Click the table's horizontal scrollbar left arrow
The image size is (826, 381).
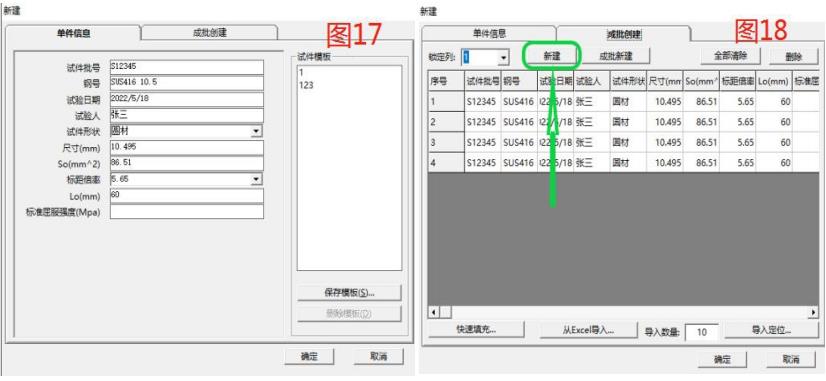(x=433, y=312)
